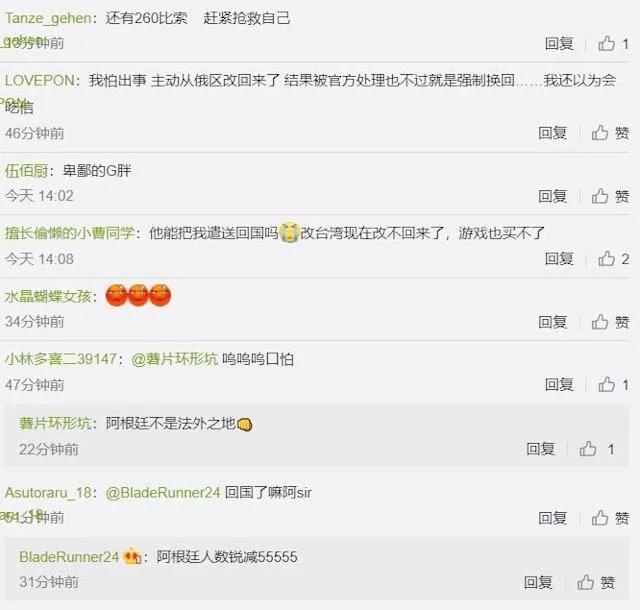Reply to the 14:08 comment
Screen dimensions: 640x610
click(x=559, y=258)
